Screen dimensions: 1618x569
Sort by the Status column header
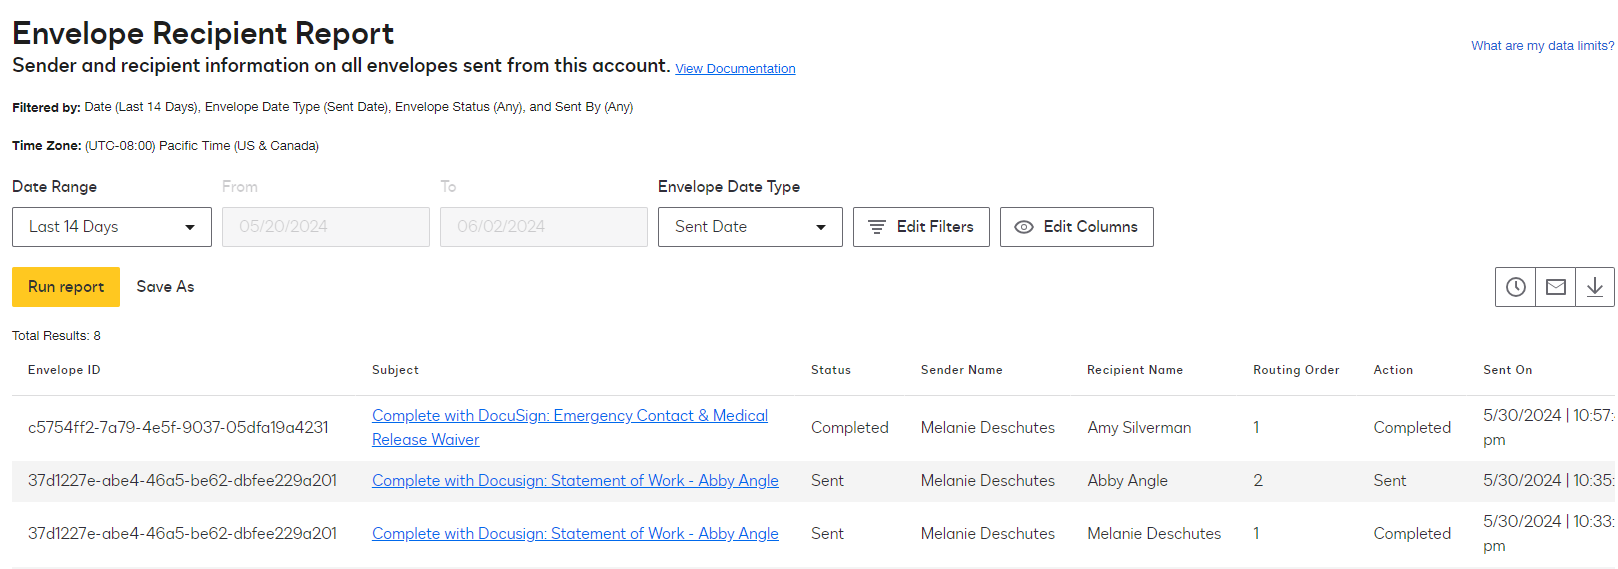(831, 370)
